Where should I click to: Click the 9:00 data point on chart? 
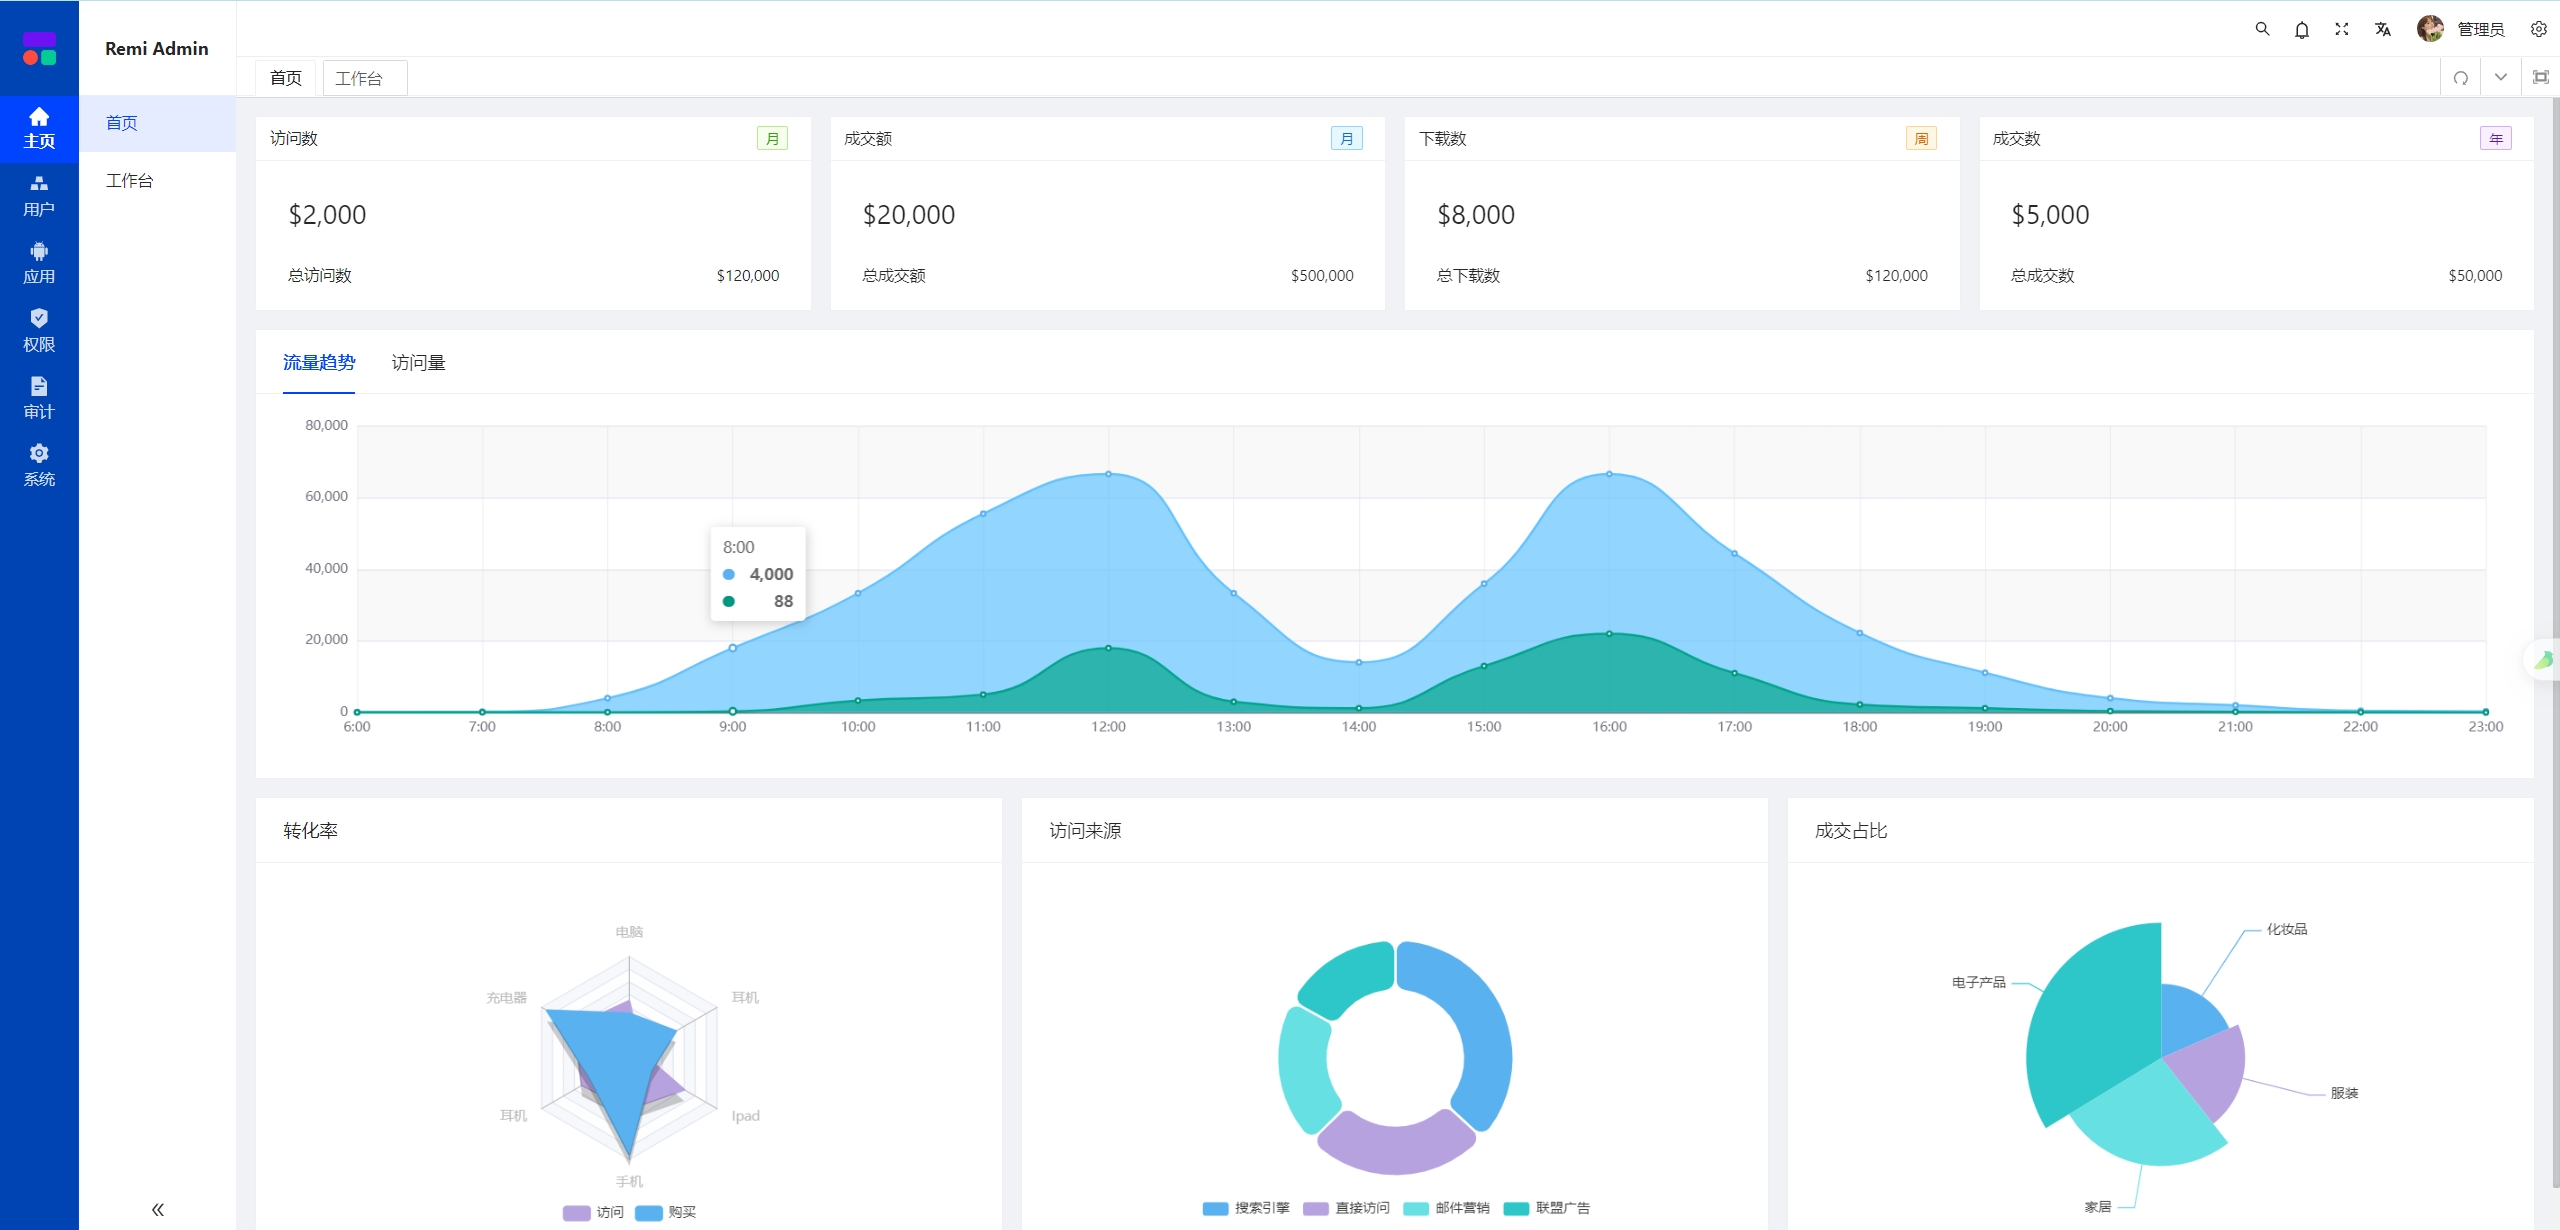click(733, 648)
